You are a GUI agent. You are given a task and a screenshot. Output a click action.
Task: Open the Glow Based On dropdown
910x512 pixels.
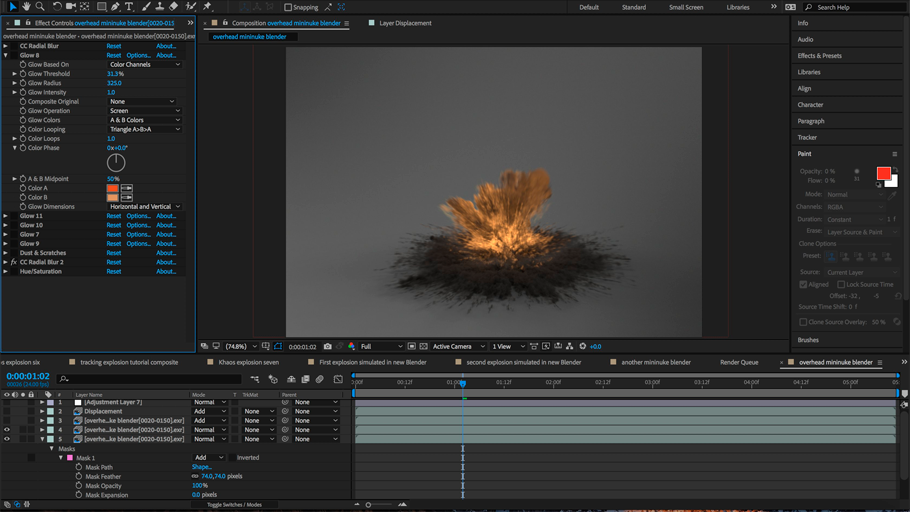[x=144, y=65]
